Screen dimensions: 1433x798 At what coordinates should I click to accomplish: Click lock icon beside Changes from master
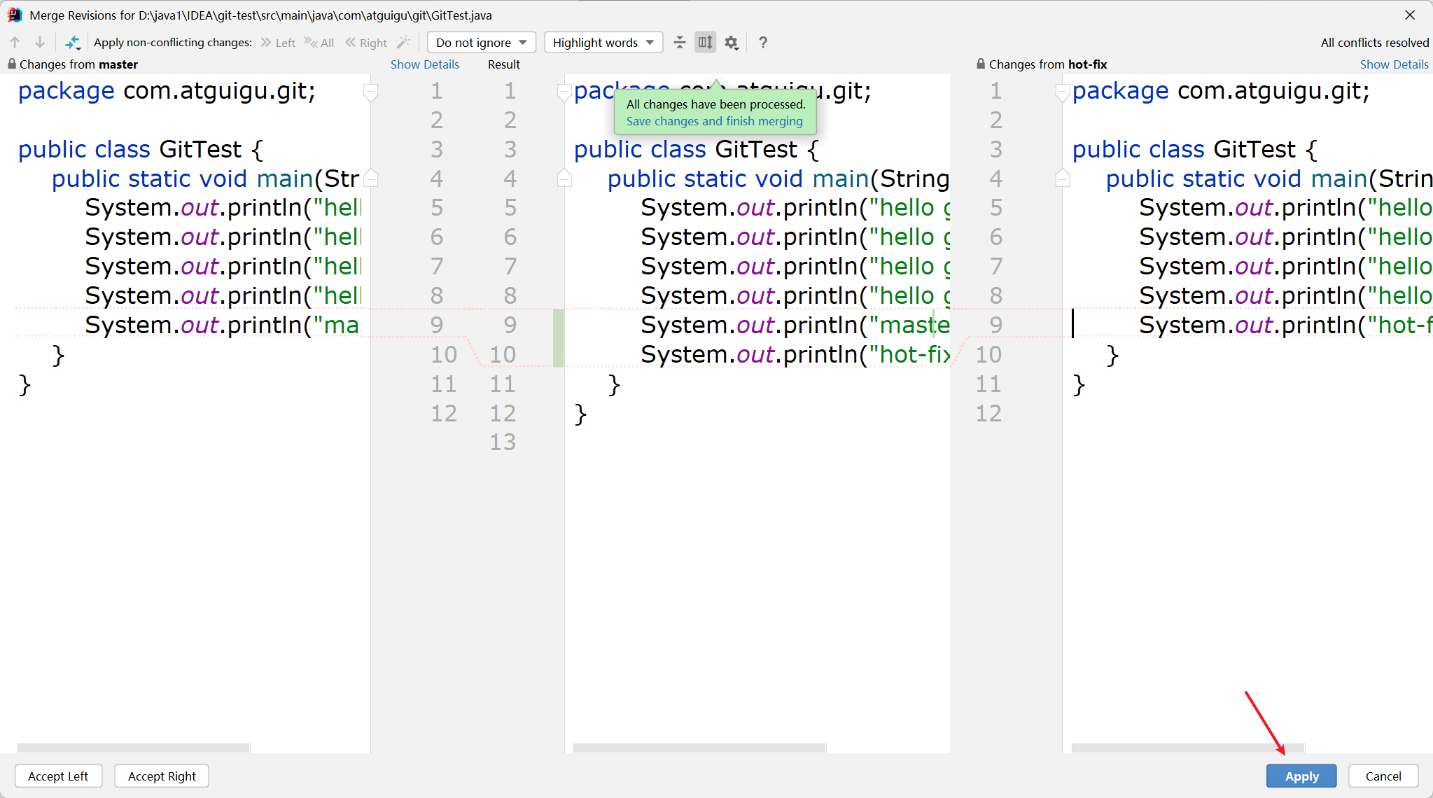point(12,64)
